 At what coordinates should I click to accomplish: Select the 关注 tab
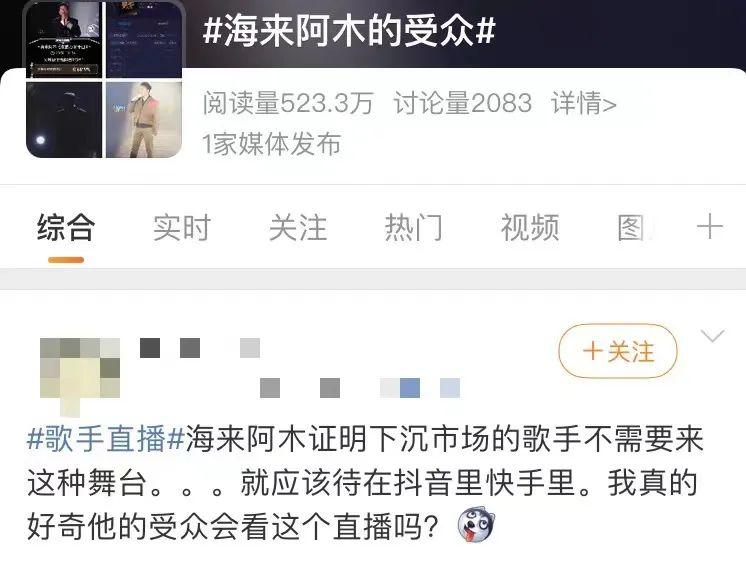point(298,227)
